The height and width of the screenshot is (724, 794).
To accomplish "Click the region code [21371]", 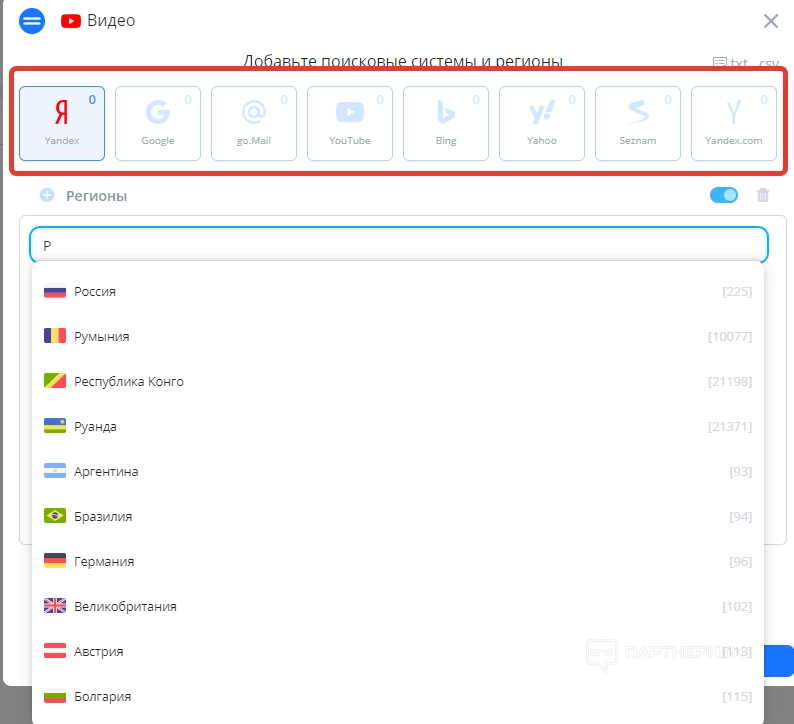I will (x=730, y=426).
